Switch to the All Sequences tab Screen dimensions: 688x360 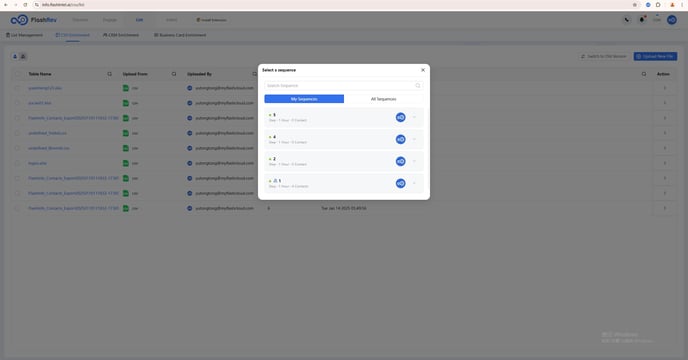(x=383, y=99)
